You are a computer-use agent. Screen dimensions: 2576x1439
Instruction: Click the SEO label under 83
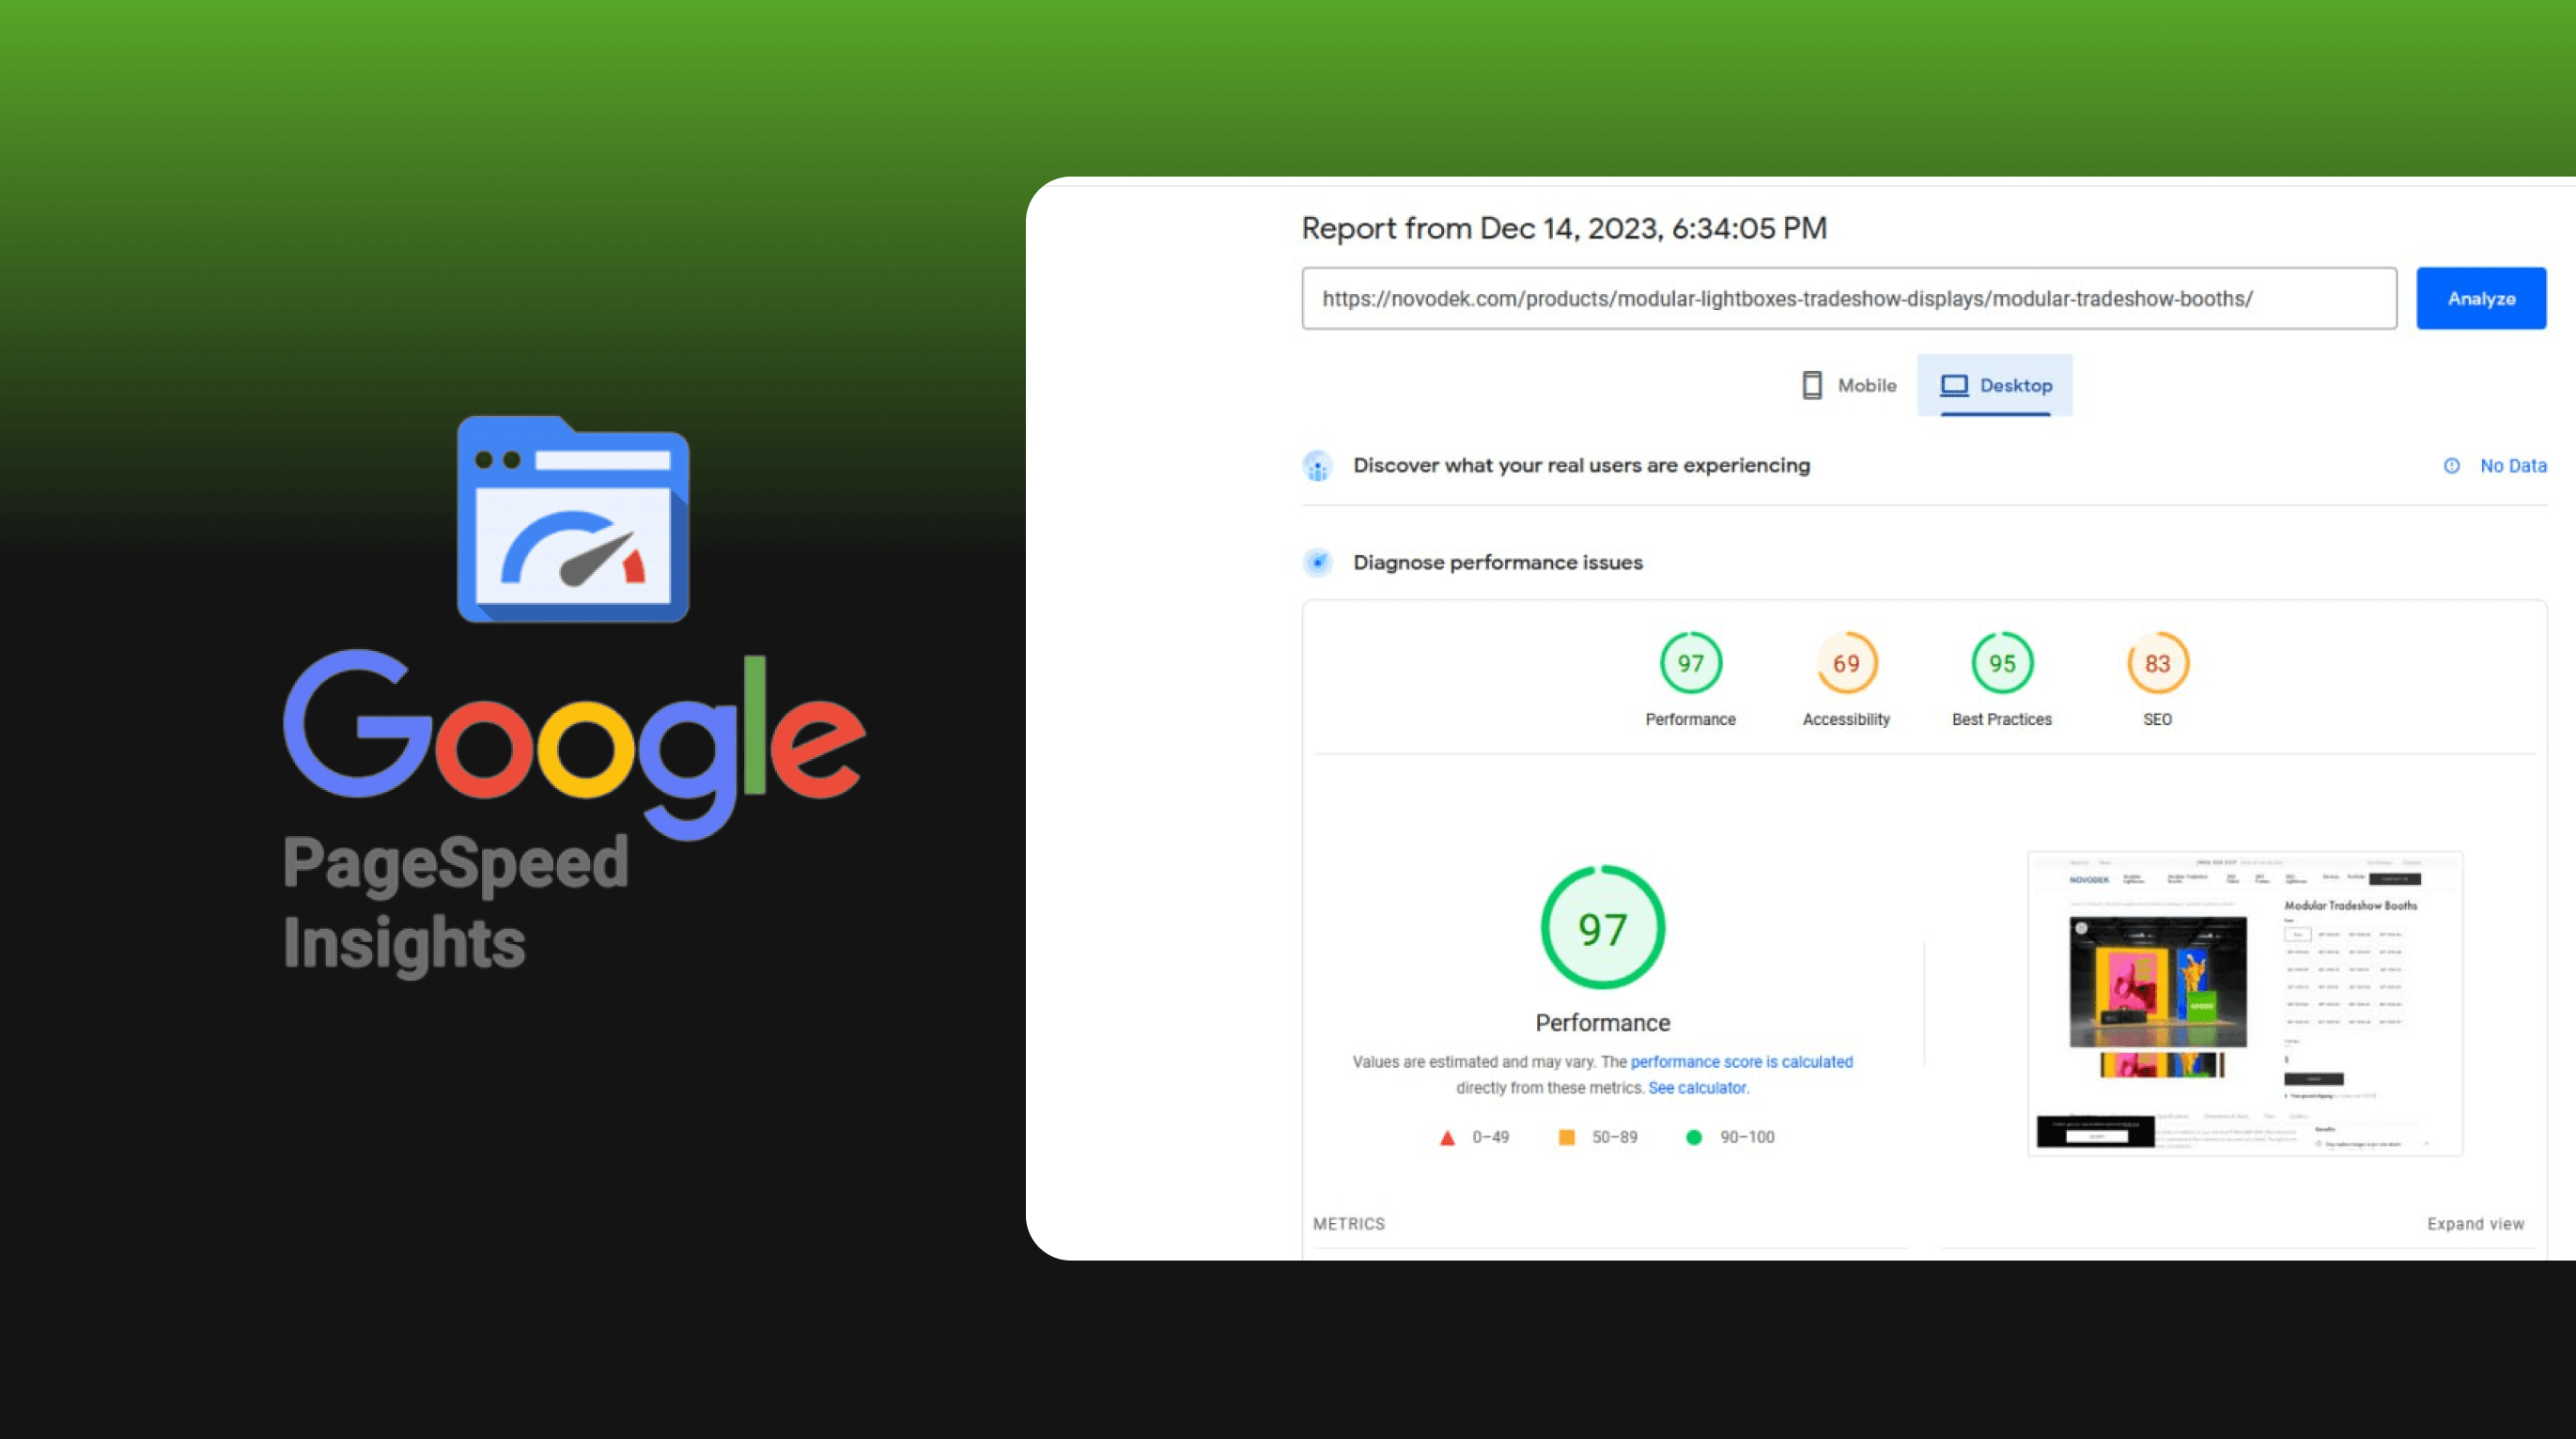(2157, 719)
